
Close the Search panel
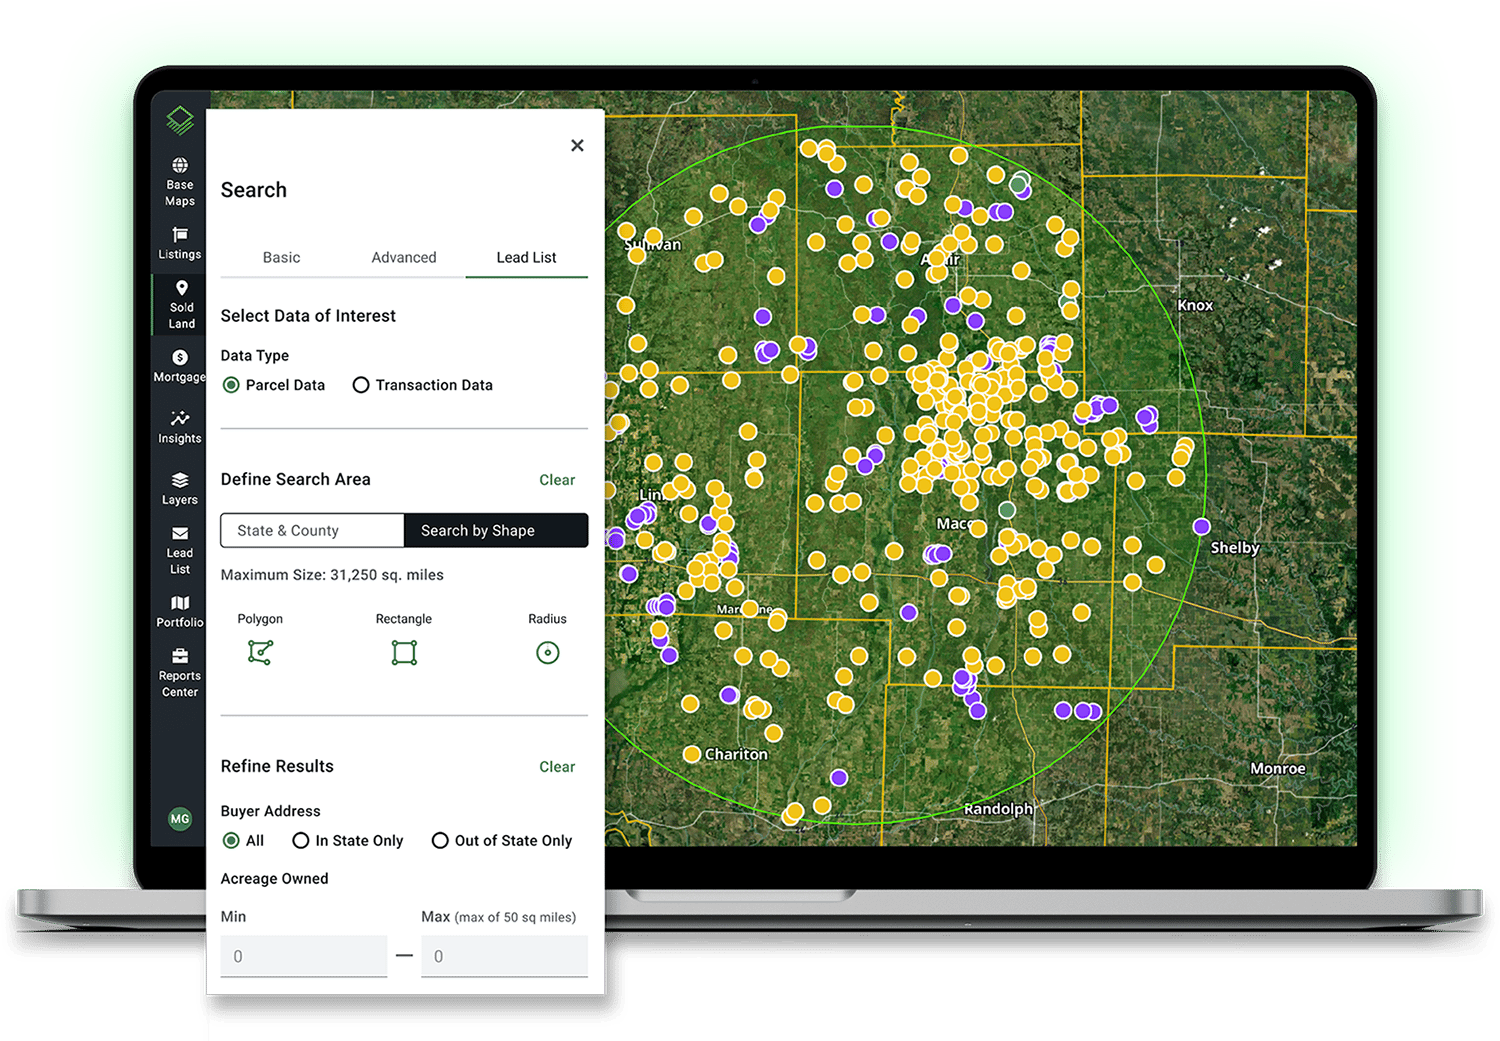pos(577,146)
